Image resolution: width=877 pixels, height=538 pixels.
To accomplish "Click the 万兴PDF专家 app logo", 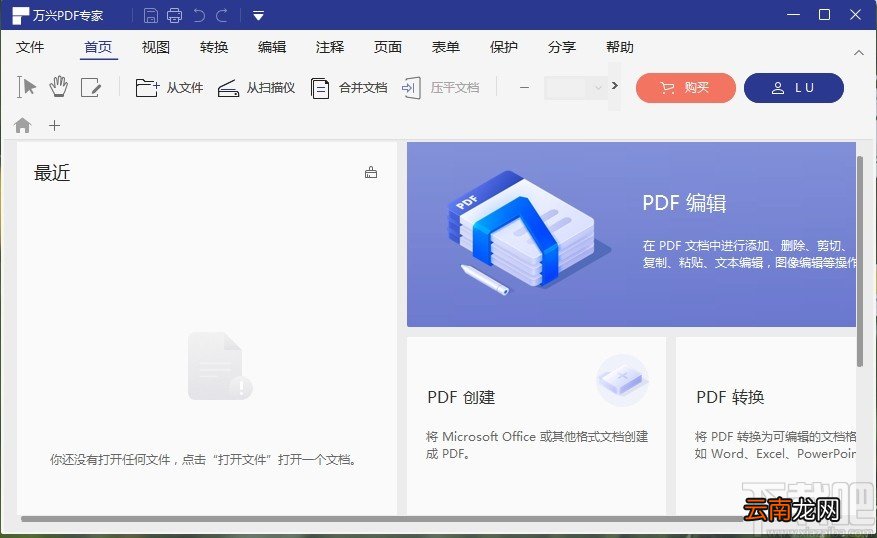I will point(21,16).
